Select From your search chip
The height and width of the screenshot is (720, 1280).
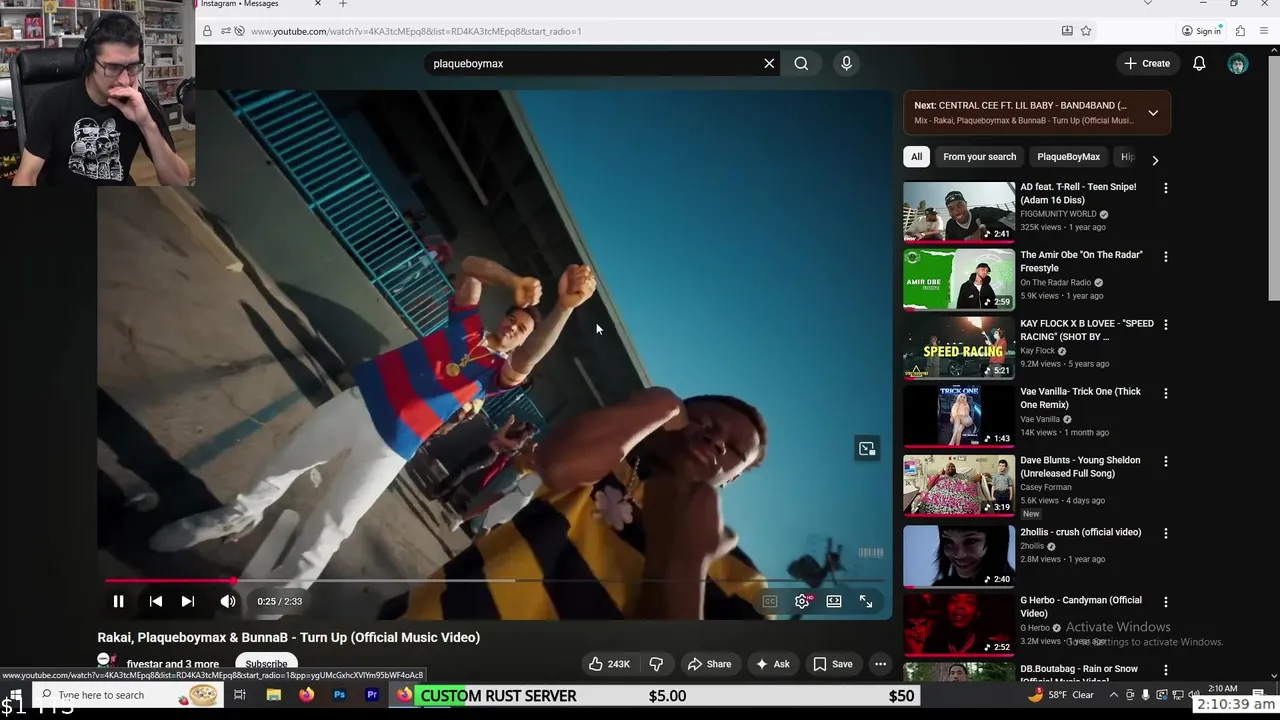(x=979, y=156)
